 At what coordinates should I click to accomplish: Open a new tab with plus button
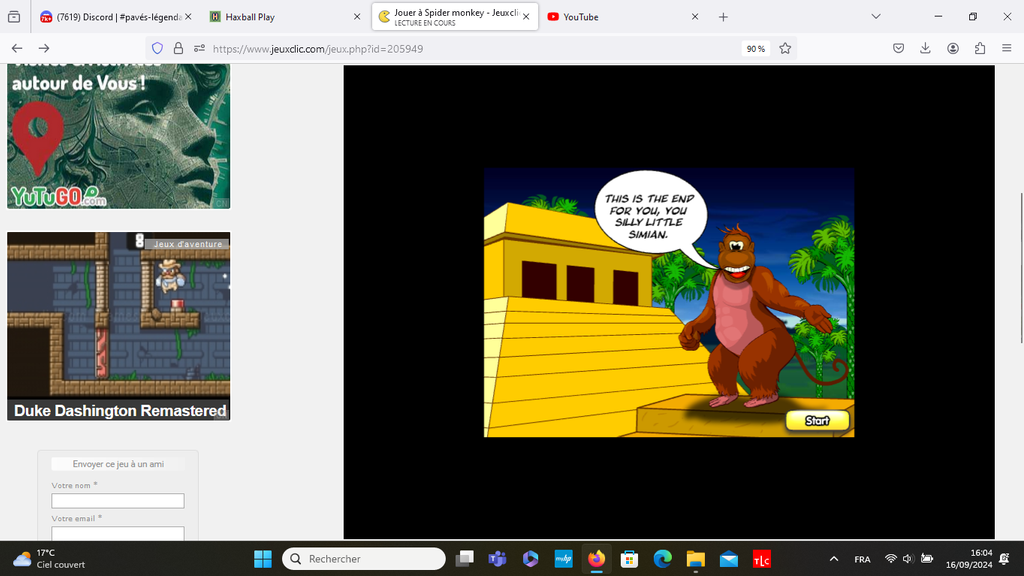(723, 17)
